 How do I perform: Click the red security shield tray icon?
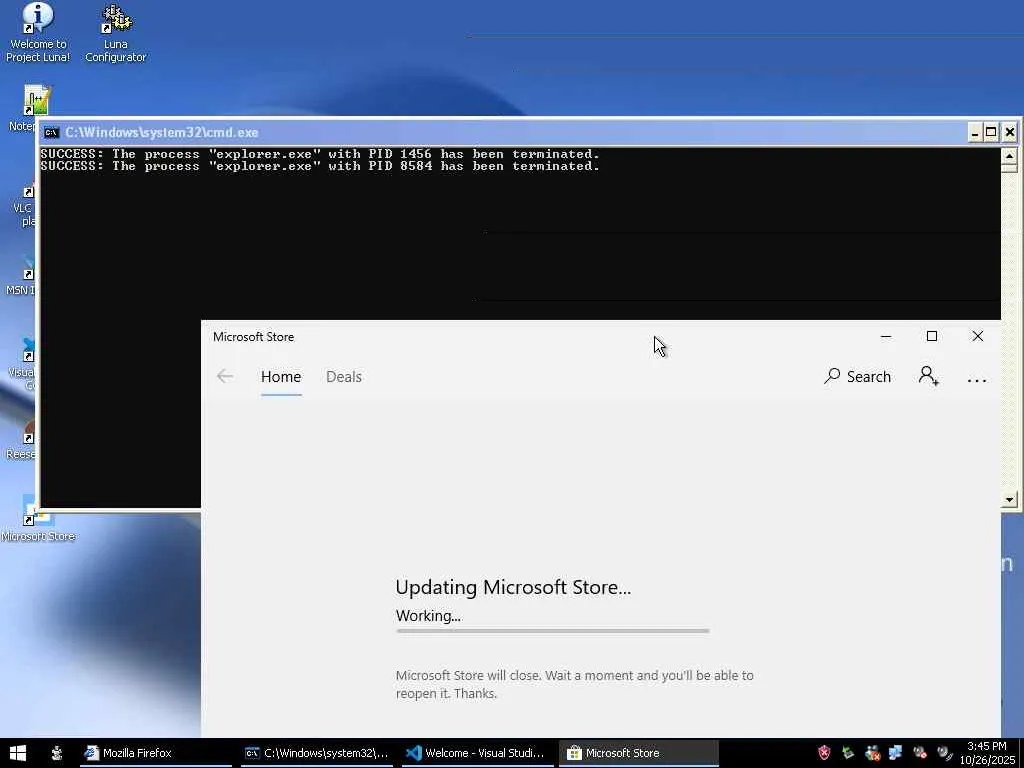824,753
